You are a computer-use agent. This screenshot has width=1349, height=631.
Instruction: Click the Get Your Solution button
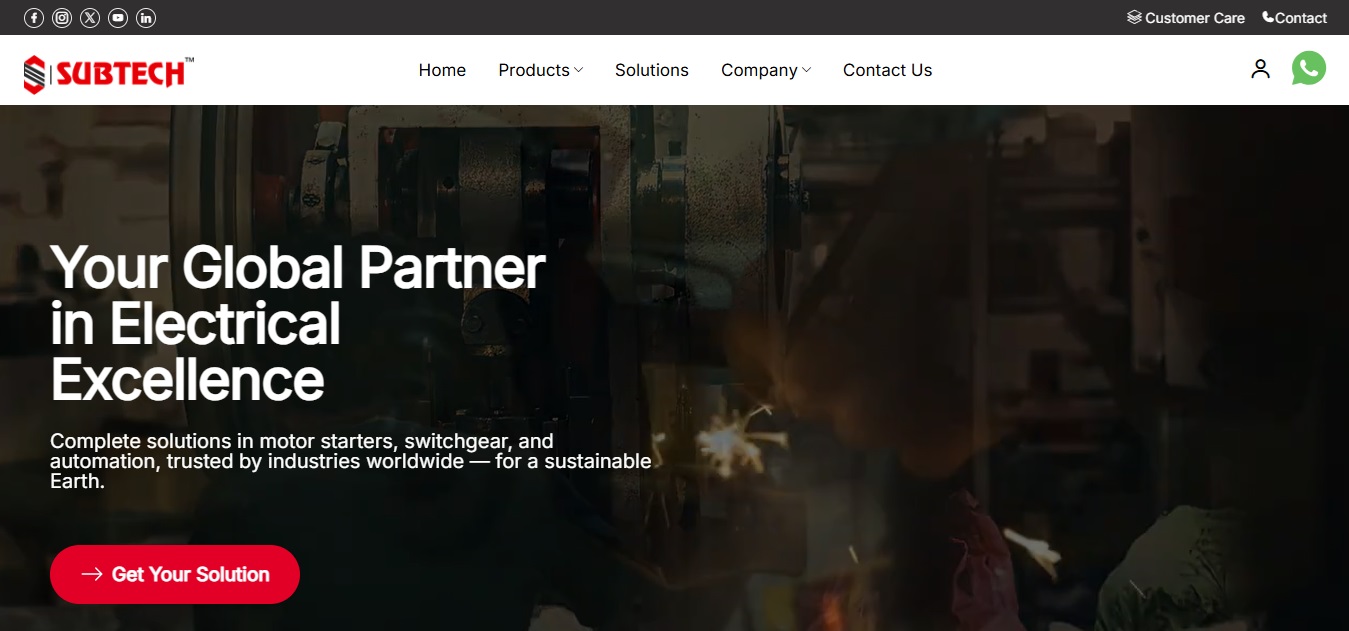pos(175,574)
